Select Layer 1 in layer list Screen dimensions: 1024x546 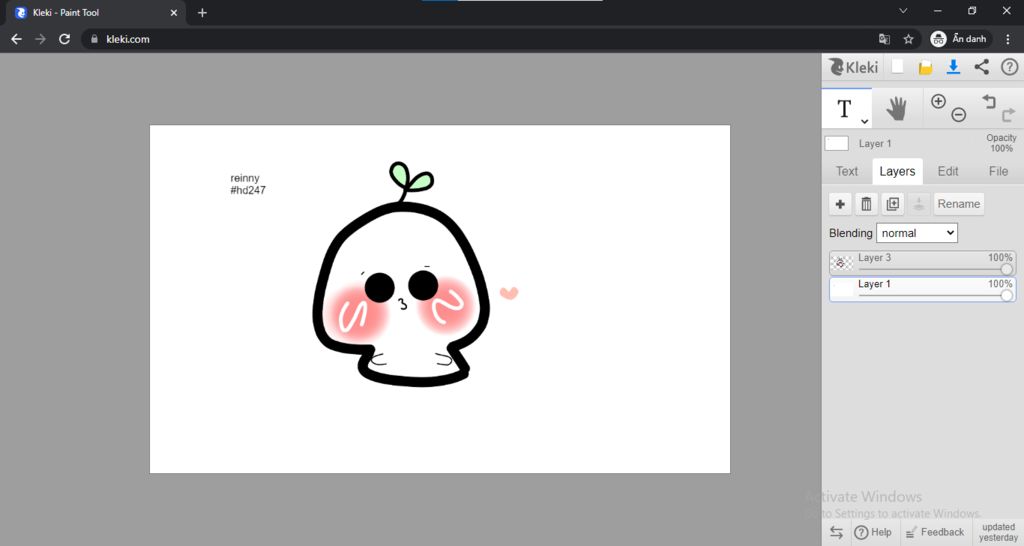(922, 289)
